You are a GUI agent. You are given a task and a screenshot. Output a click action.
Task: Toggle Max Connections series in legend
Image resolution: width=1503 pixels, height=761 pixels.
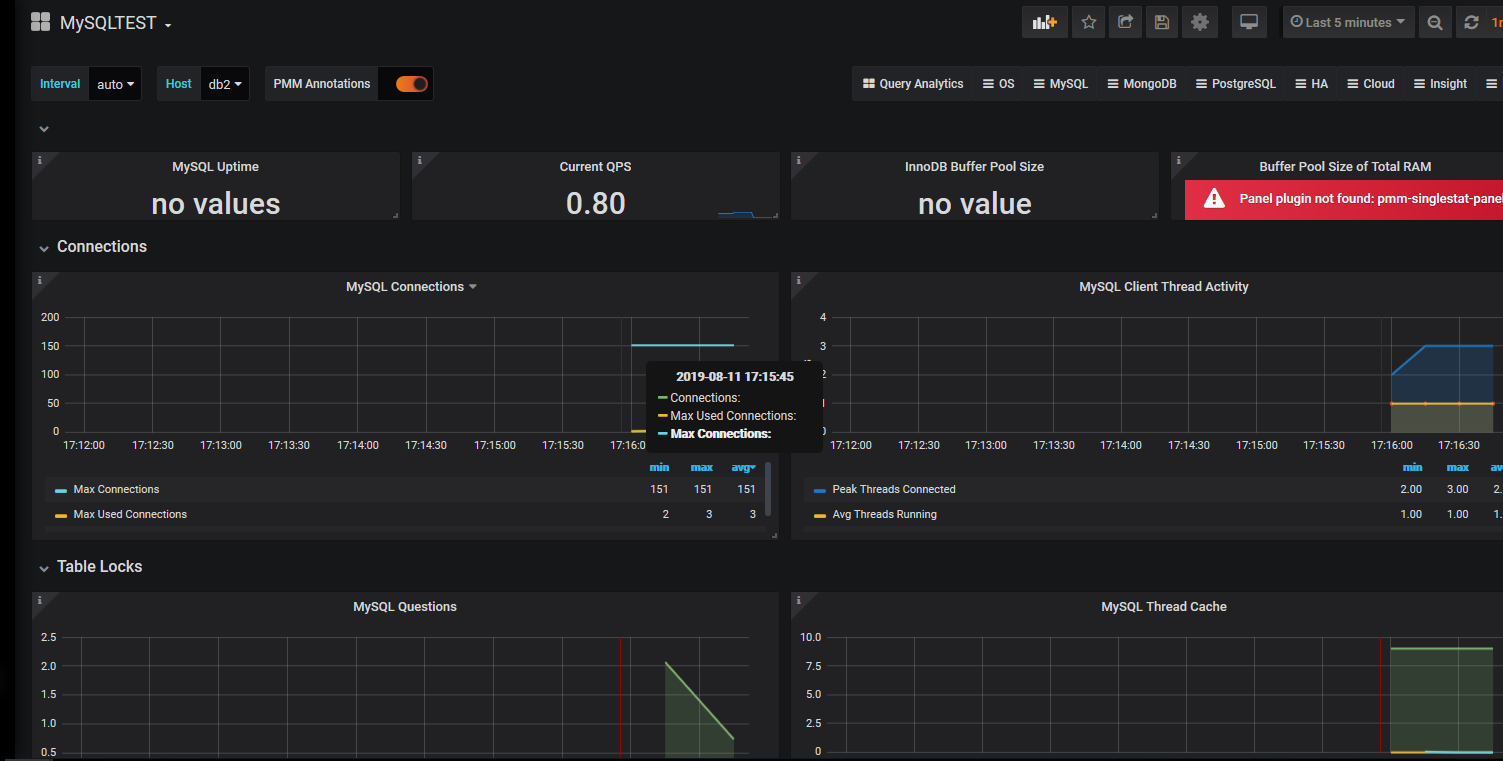coord(116,489)
